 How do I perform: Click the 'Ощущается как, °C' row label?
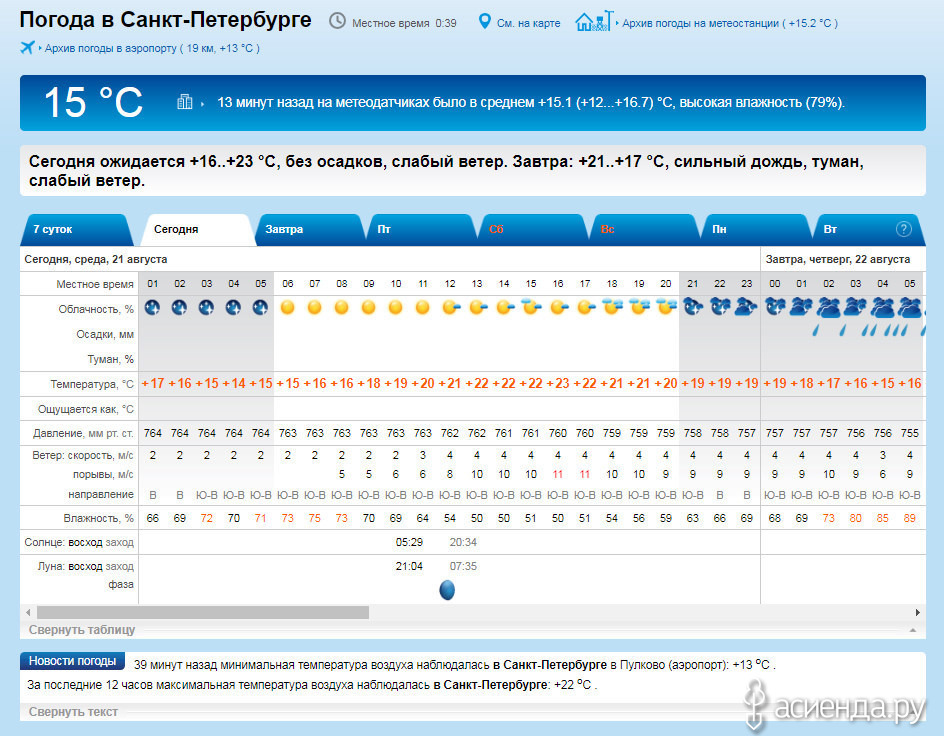click(86, 409)
